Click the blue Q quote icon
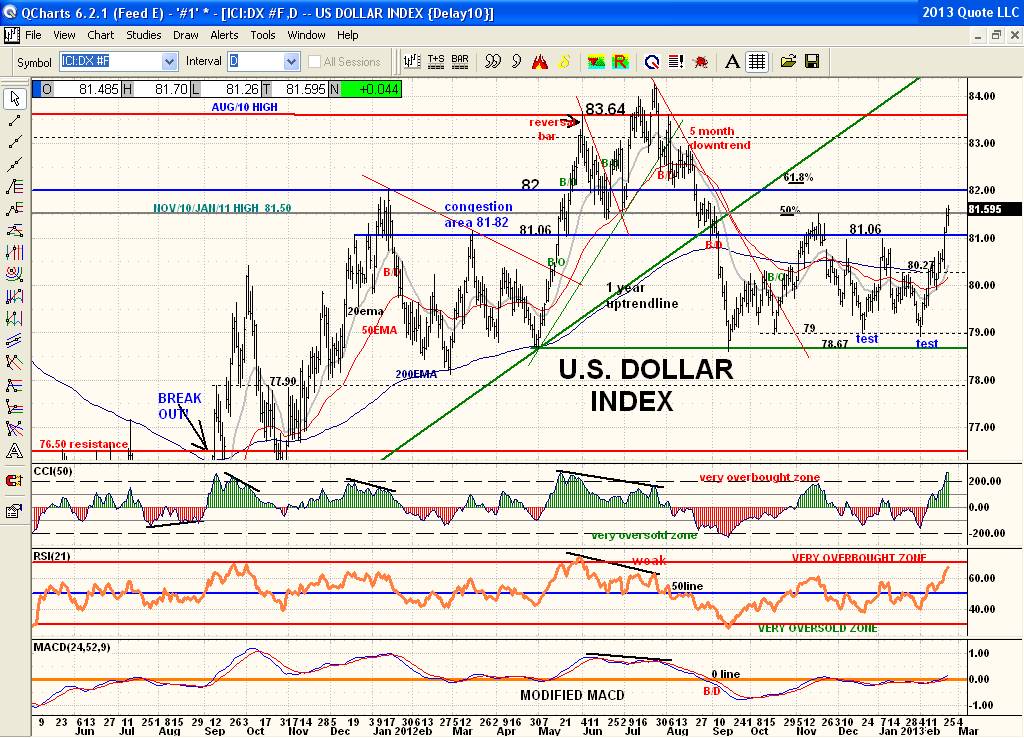 pos(651,61)
